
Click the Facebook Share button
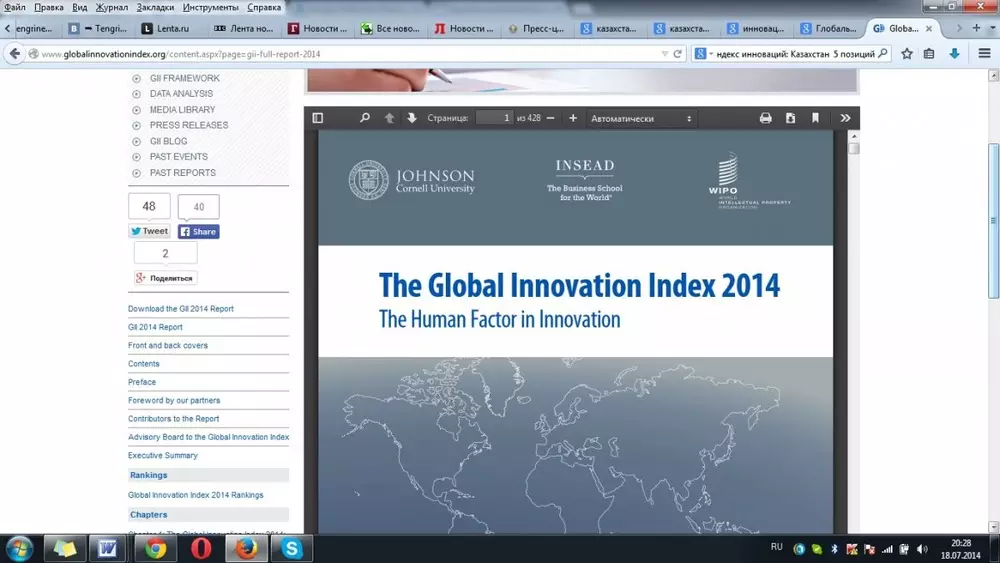[198, 231]
